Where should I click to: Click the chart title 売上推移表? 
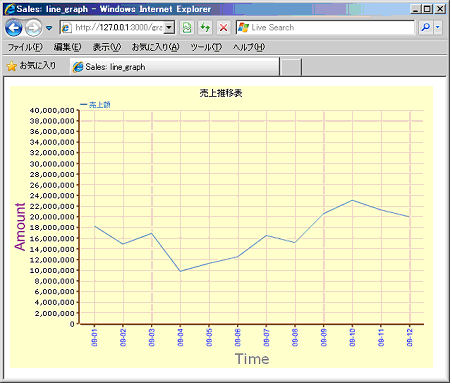(x=221, y=93)
